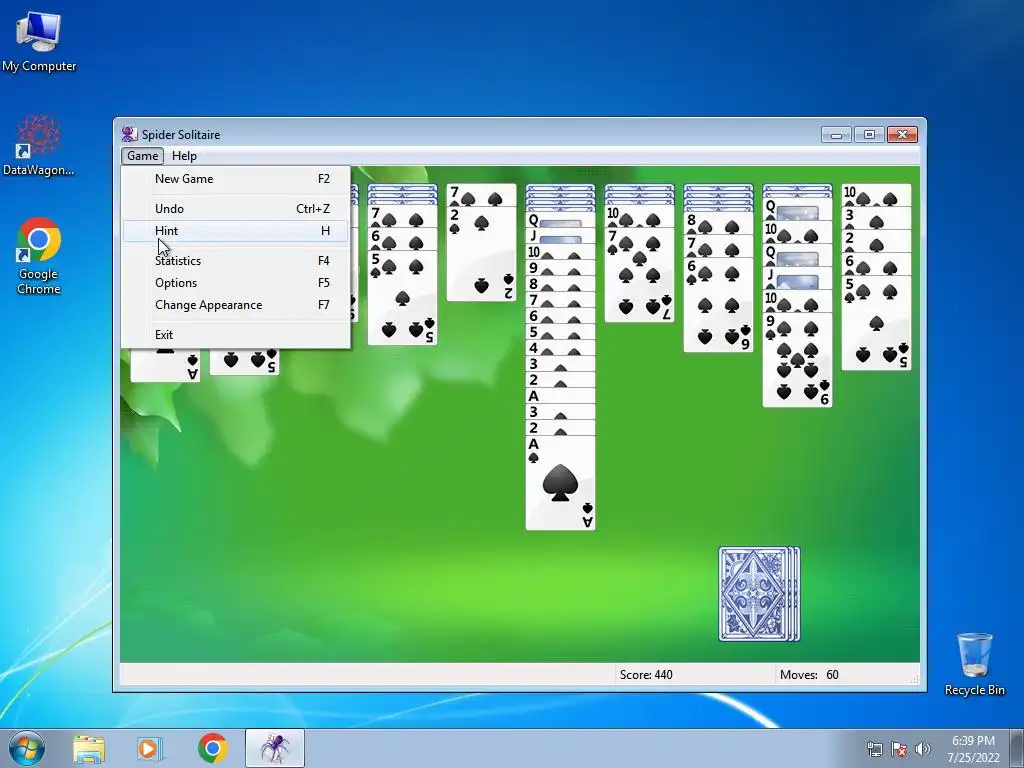
Task: Open the Help menu
Action: (184, 155)
